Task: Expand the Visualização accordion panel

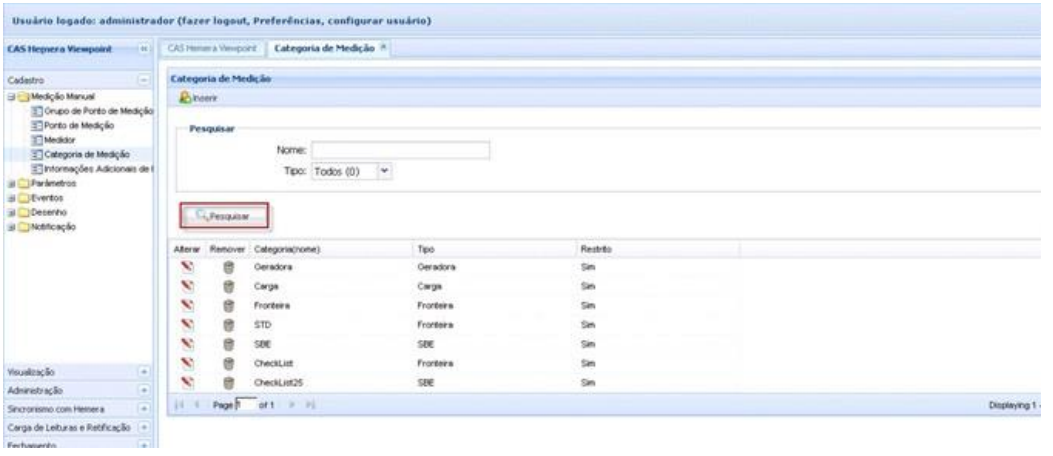Action: (x=147, y=368)
